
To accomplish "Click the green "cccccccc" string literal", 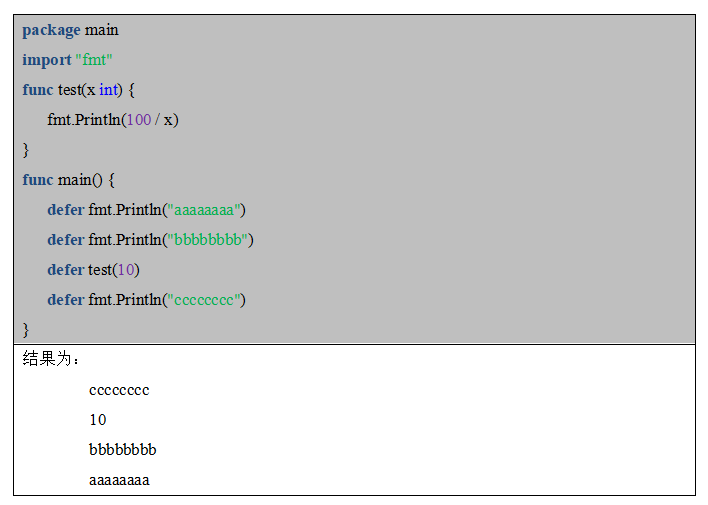I will [x=204, y=300].
